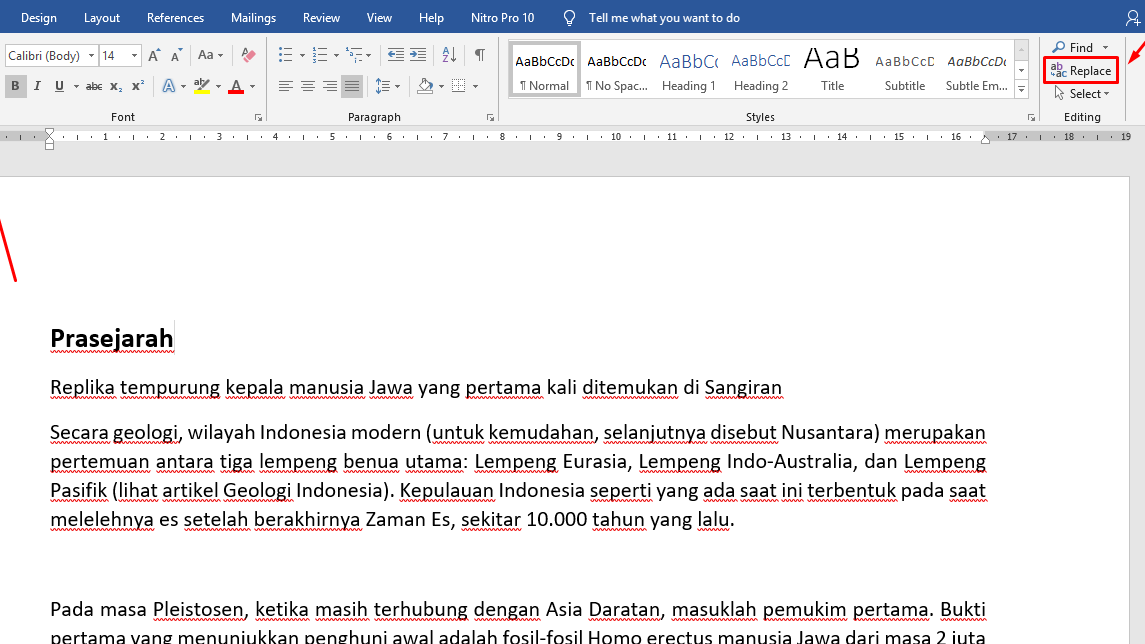This screenshot has height=644, width=1145.
Task: Open the View tab
Action: click(x=379, y=18)
